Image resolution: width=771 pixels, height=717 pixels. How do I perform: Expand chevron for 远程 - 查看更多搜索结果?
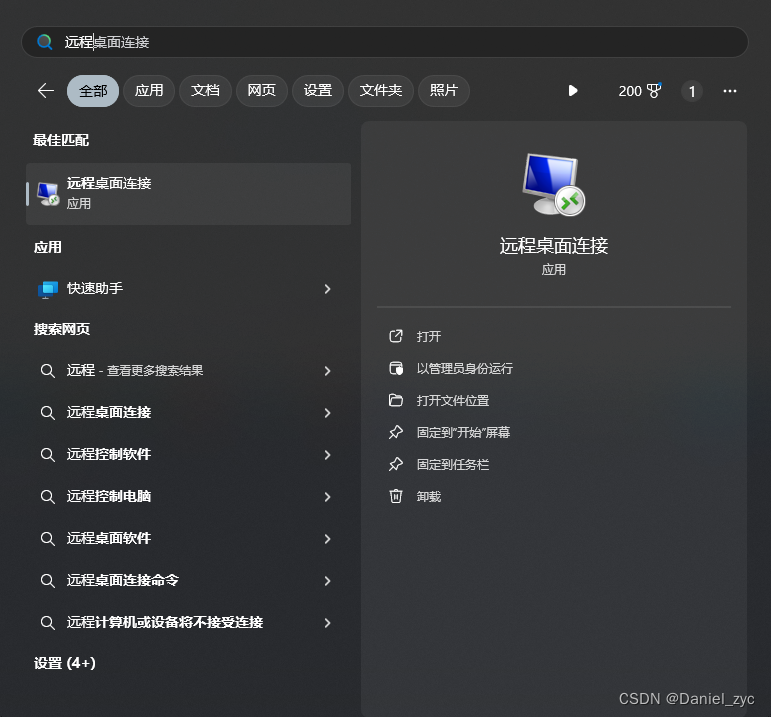click(x=327, y=371)
